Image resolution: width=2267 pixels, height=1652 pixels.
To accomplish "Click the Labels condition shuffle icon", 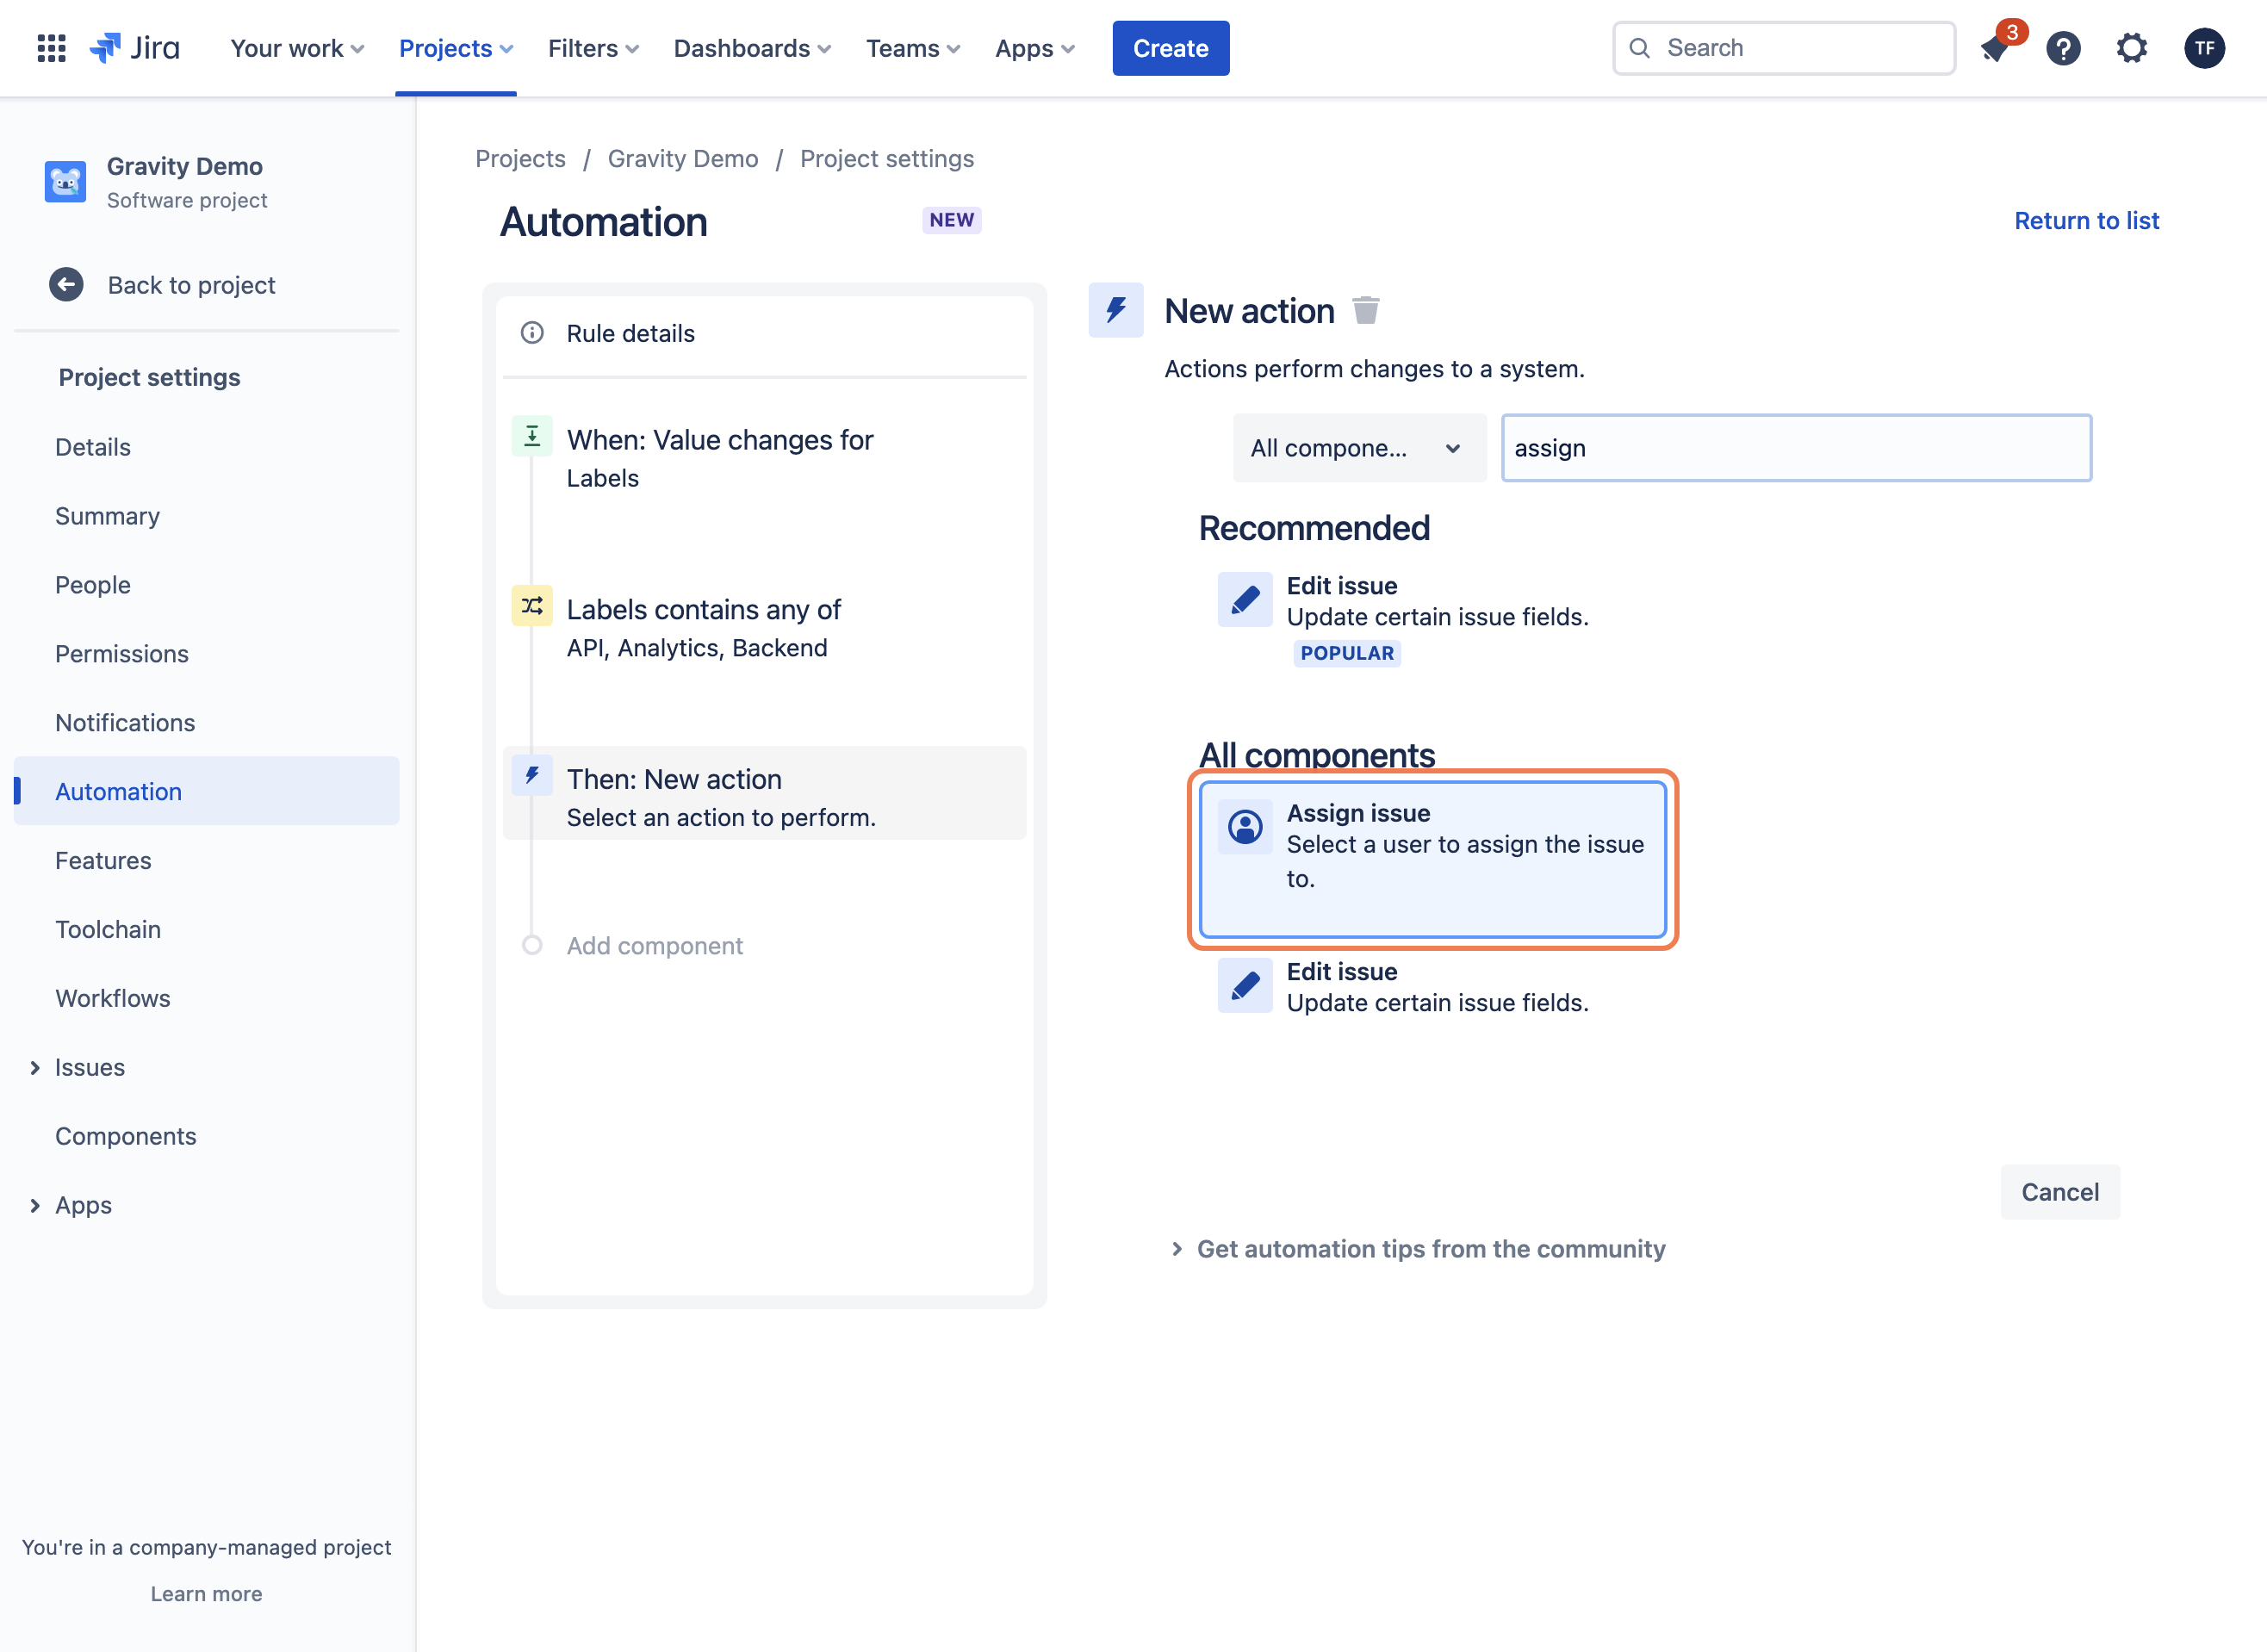I will (532, 606).
